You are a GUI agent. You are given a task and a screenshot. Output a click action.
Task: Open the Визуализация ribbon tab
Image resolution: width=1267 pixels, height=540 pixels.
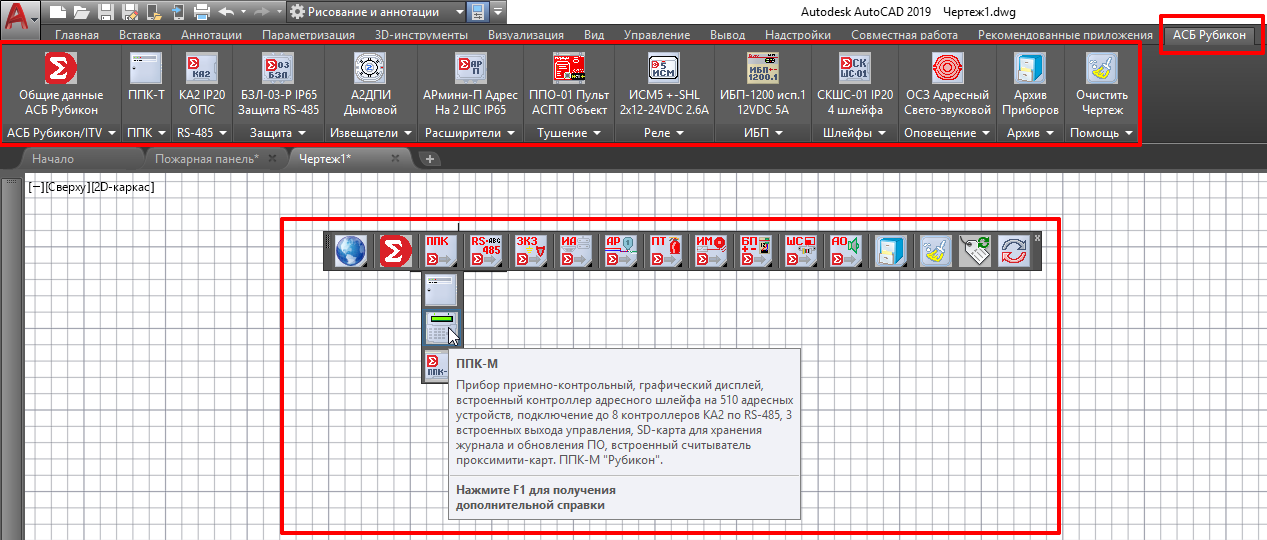526,35
